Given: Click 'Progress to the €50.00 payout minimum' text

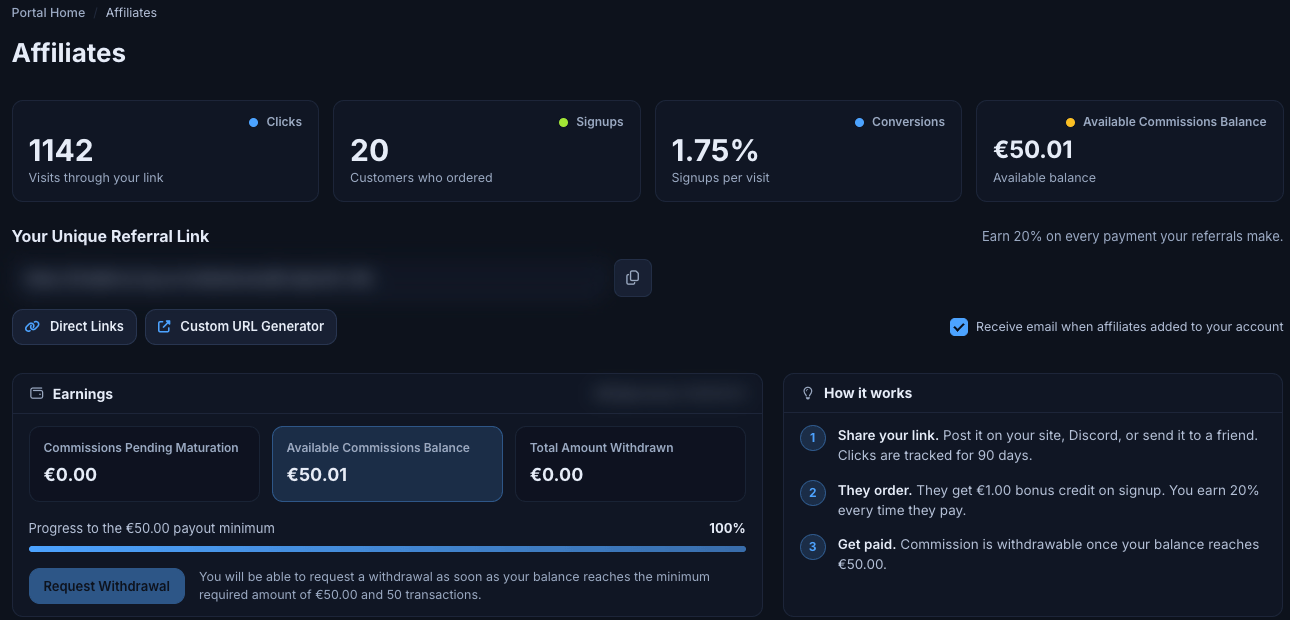Looking at the screenshot, I should (x=152, y=528).
